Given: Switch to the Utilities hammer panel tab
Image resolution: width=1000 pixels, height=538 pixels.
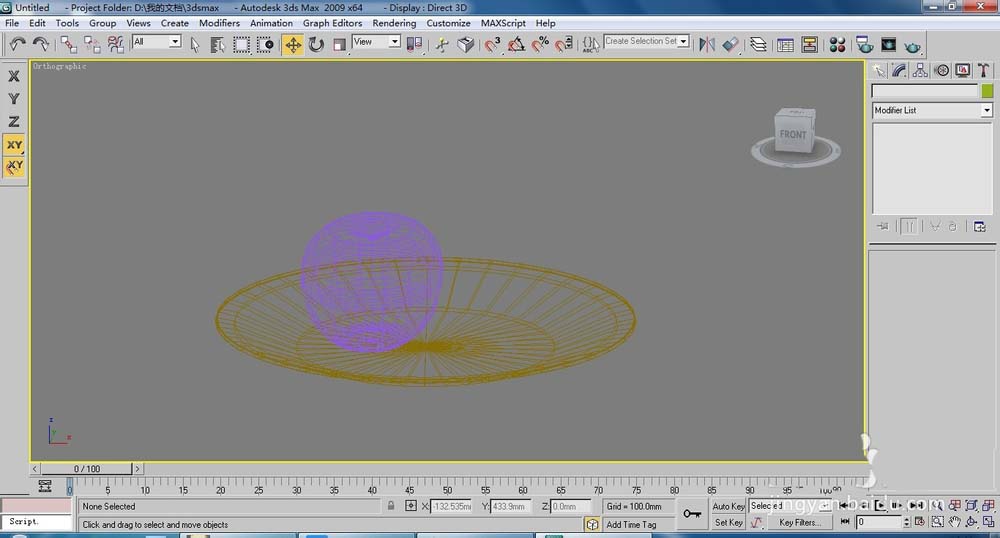Looking at the screenshot, I should coord(984,71).
